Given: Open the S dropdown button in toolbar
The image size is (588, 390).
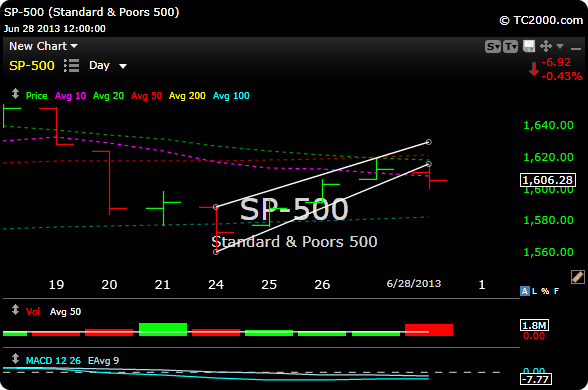Looking at the screenshot, I should coord(493,46).
